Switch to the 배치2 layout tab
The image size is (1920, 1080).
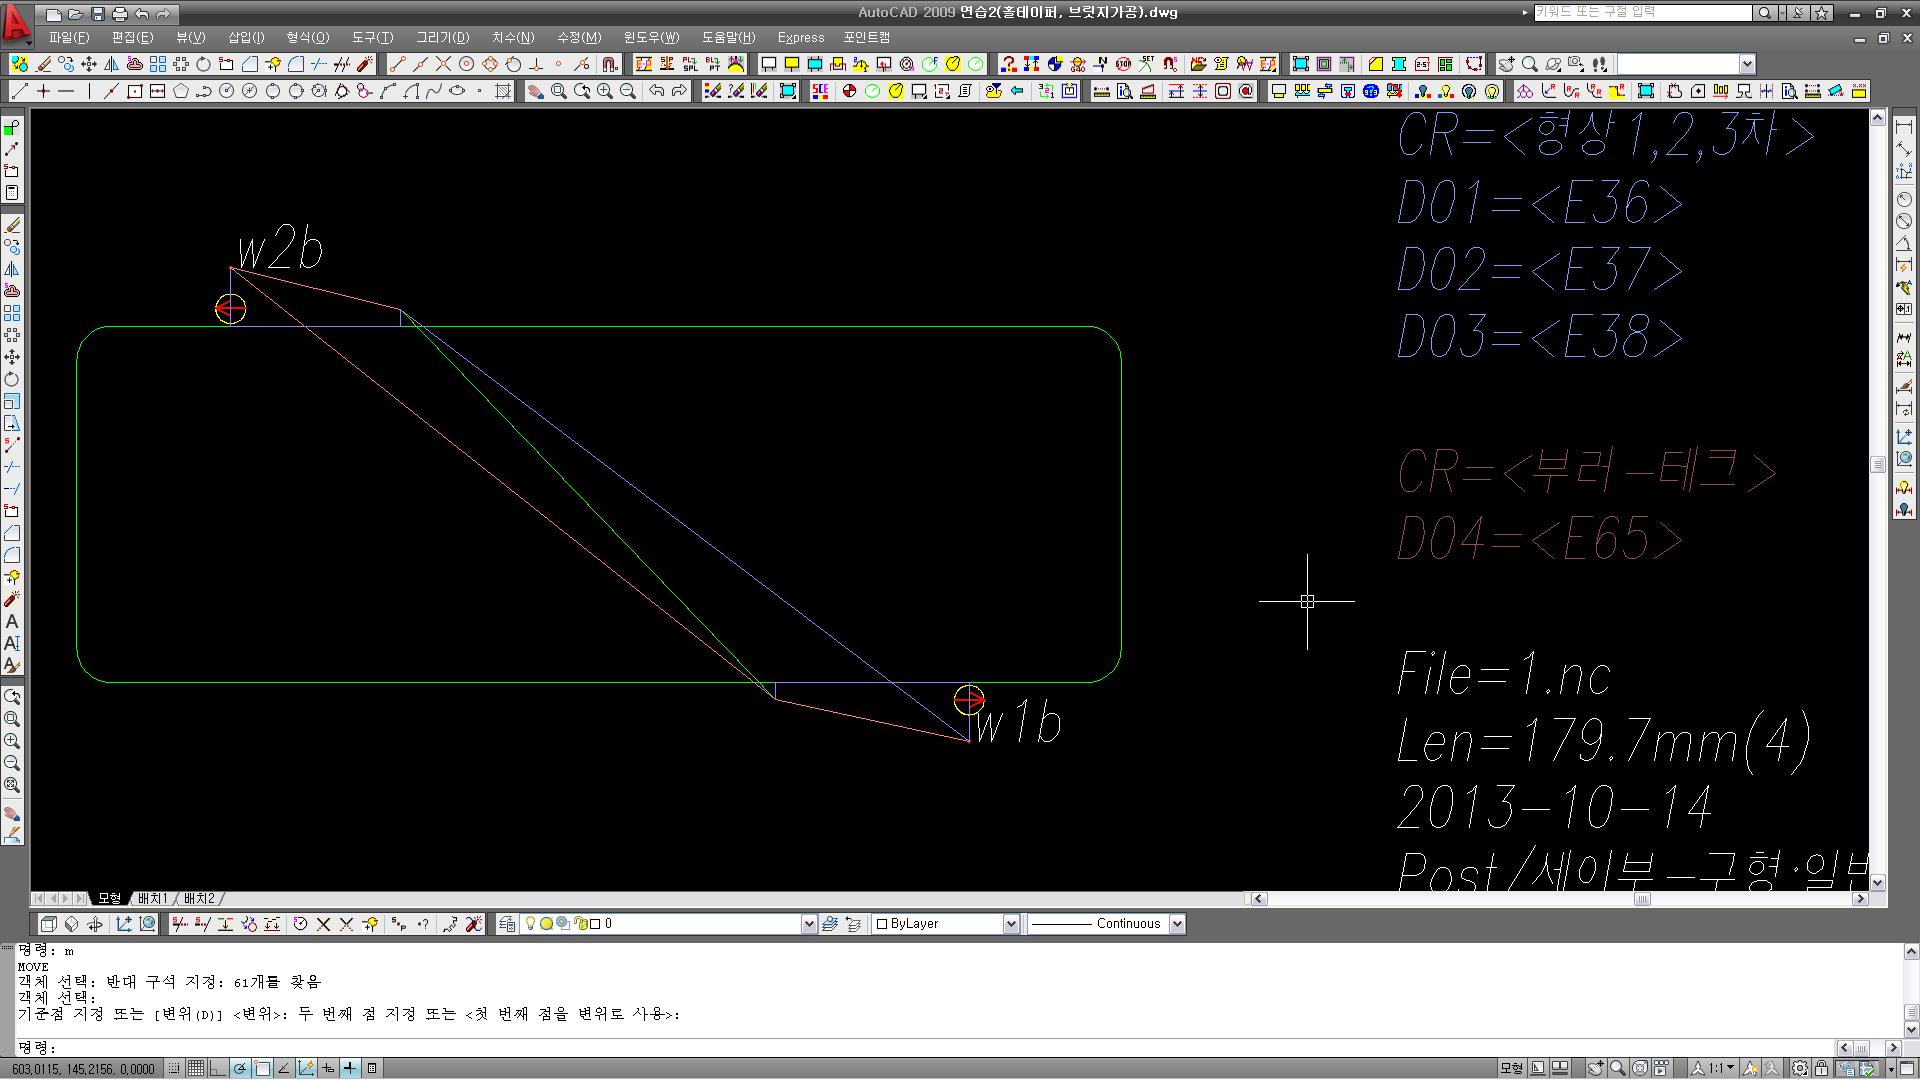[x=199, y=898]
